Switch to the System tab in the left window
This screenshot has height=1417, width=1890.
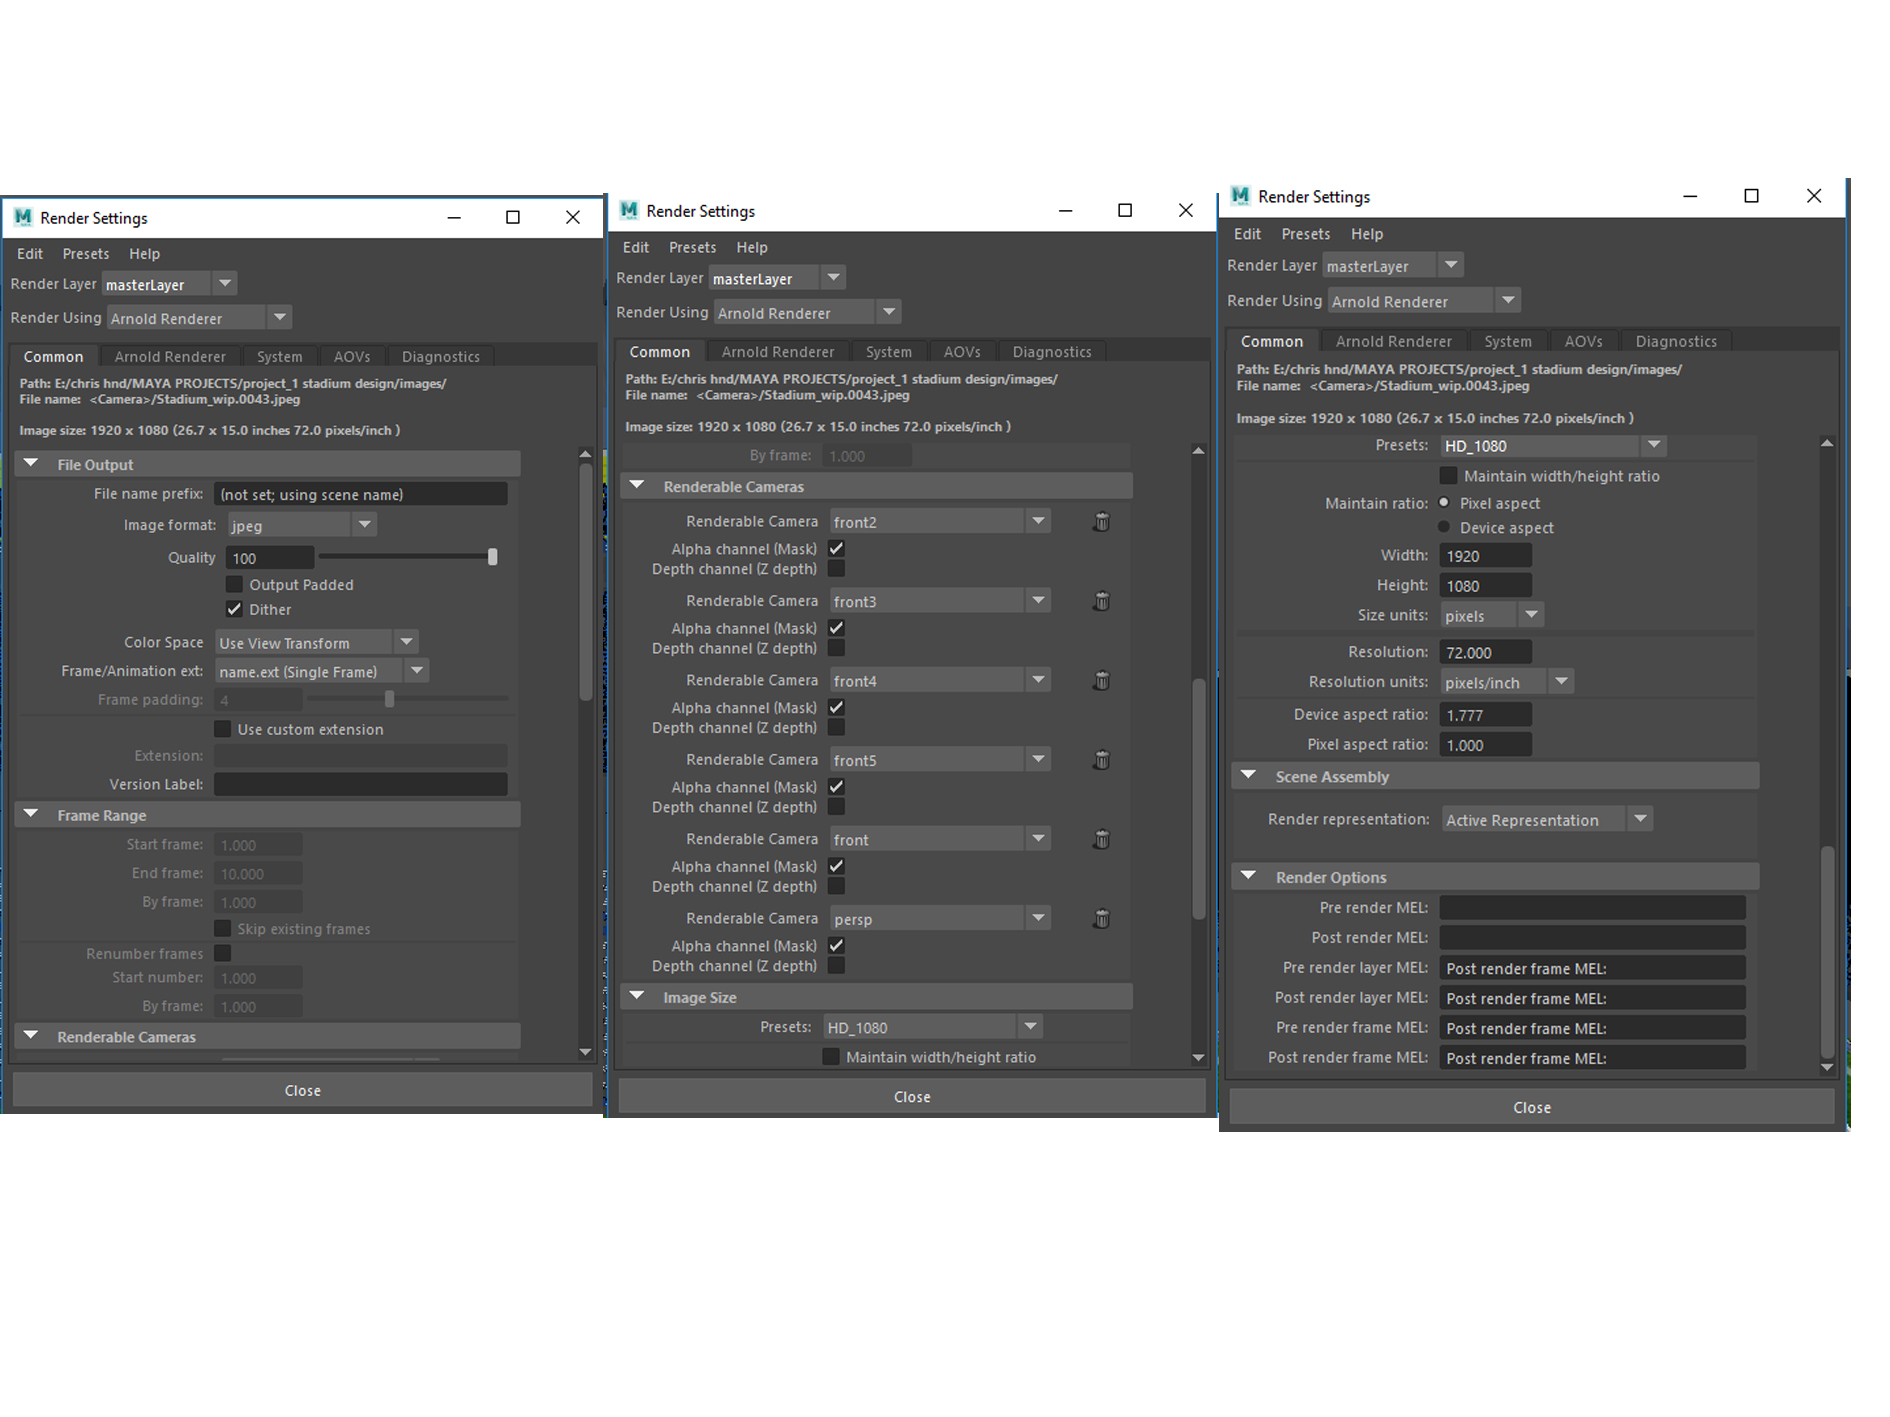point(279,357)
